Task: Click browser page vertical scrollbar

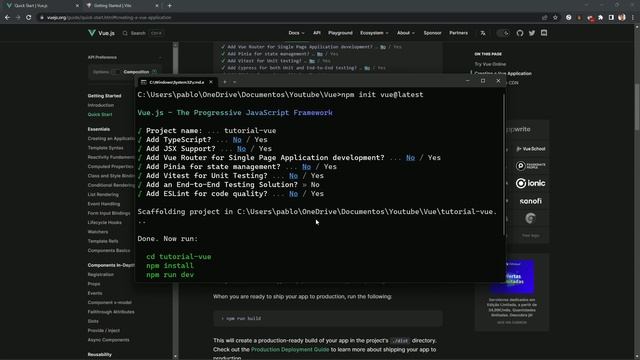Action: 637,107
